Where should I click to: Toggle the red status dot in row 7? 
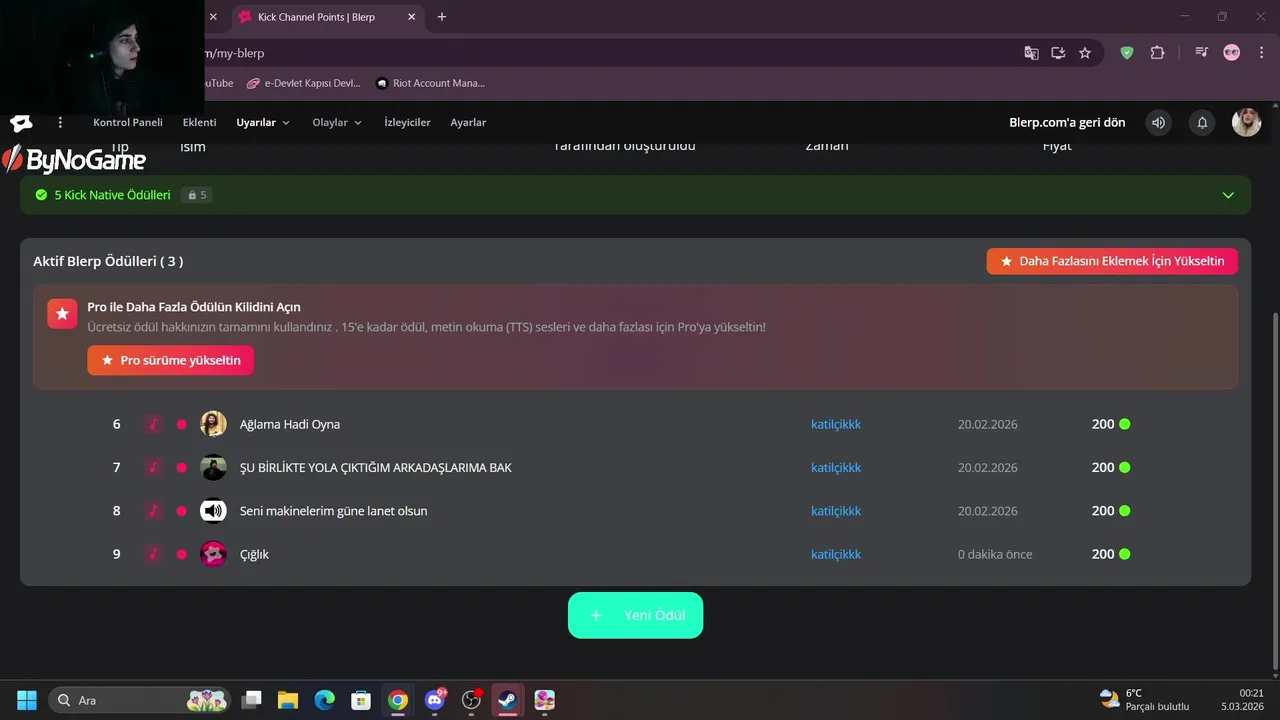pyautogui.click(x=181, y=467)
